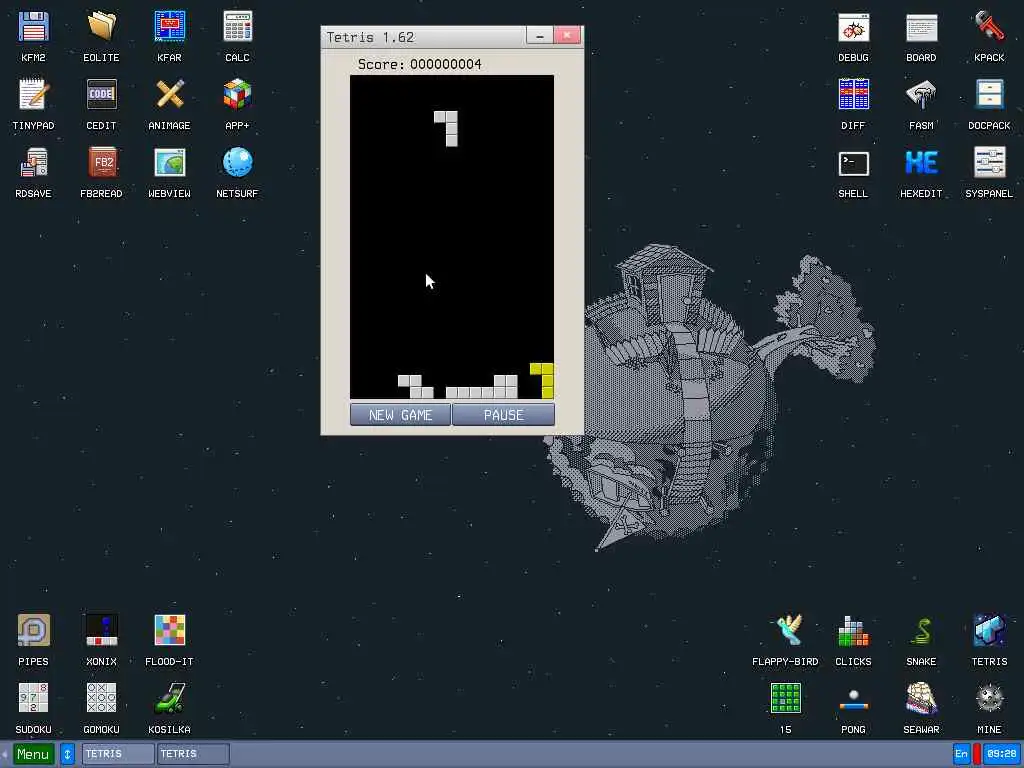Click the PAUSE button in Tetris
This screenshot has width=1024, height=768.
pos(504,415)
